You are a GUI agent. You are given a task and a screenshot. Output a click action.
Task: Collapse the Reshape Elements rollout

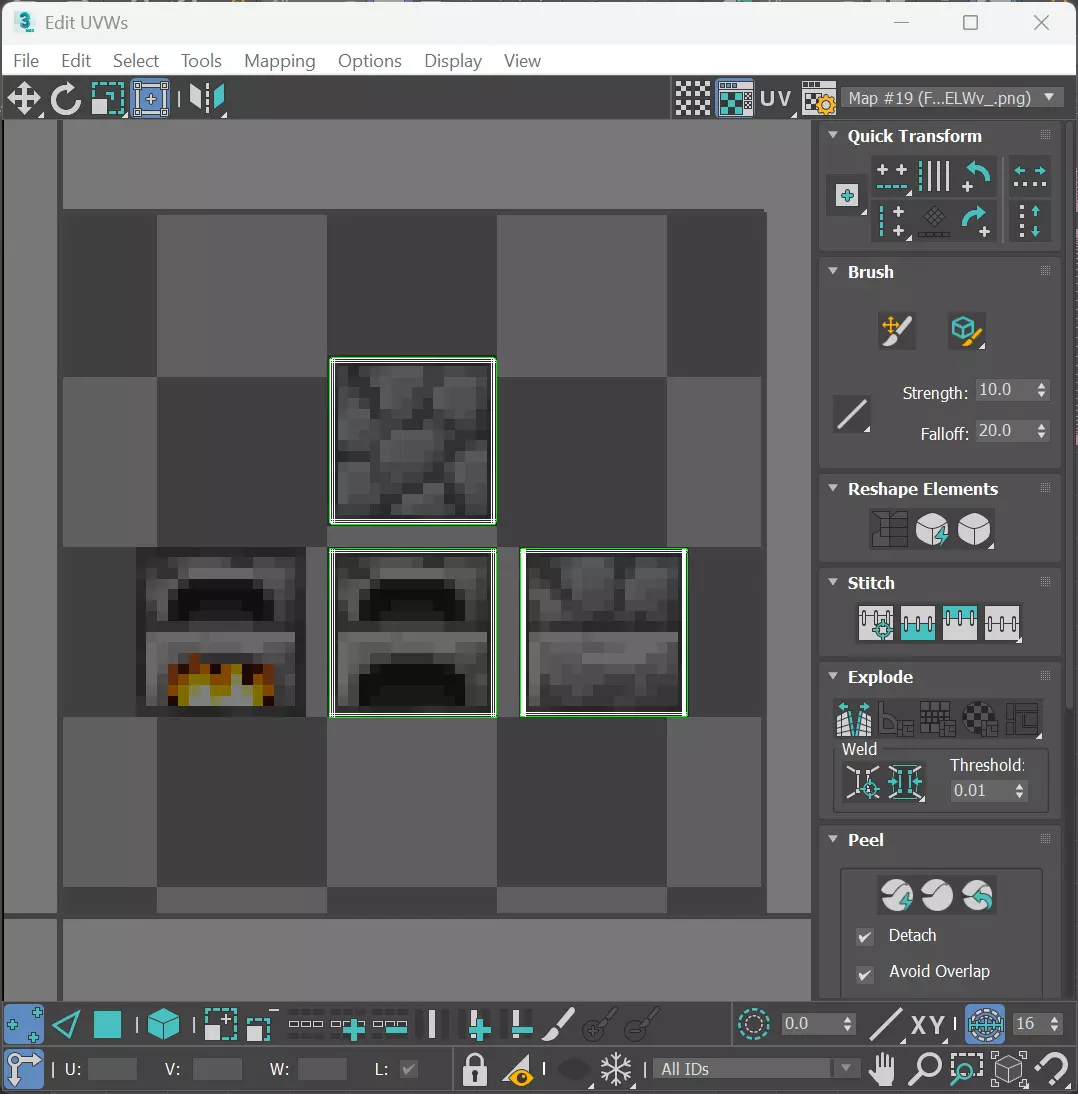pos(833,488)
